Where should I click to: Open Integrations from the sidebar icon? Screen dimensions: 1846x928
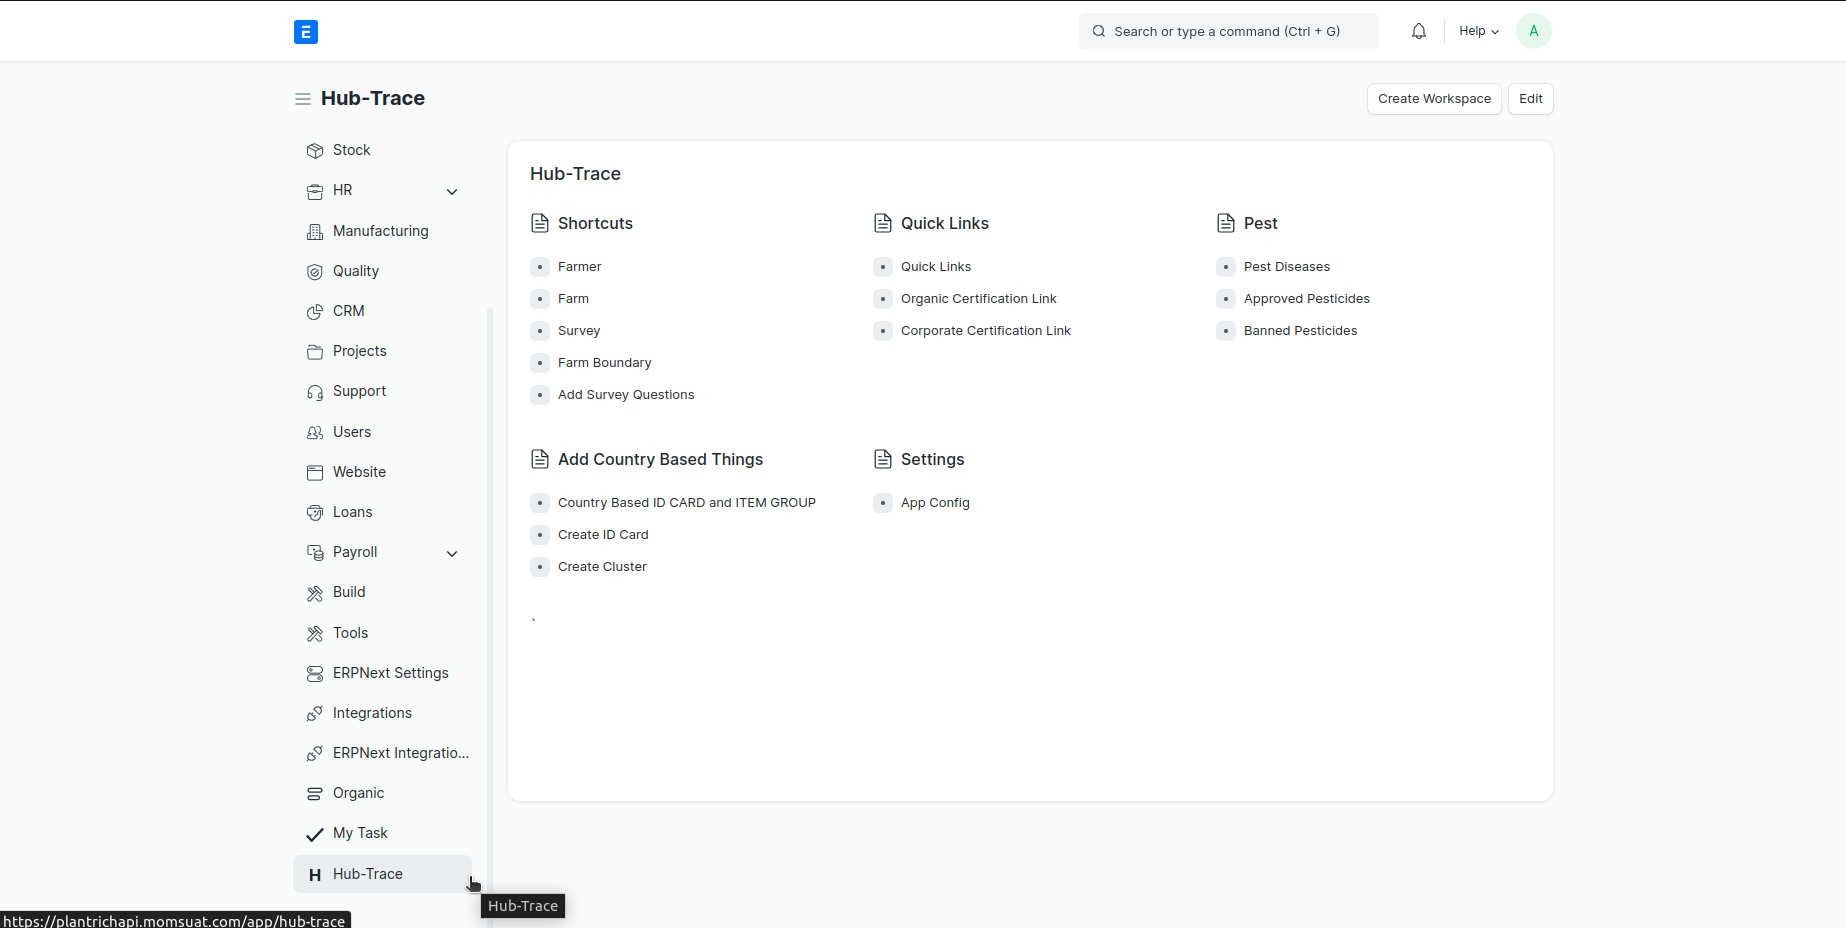pyautogui.click(x=314, y=713)
